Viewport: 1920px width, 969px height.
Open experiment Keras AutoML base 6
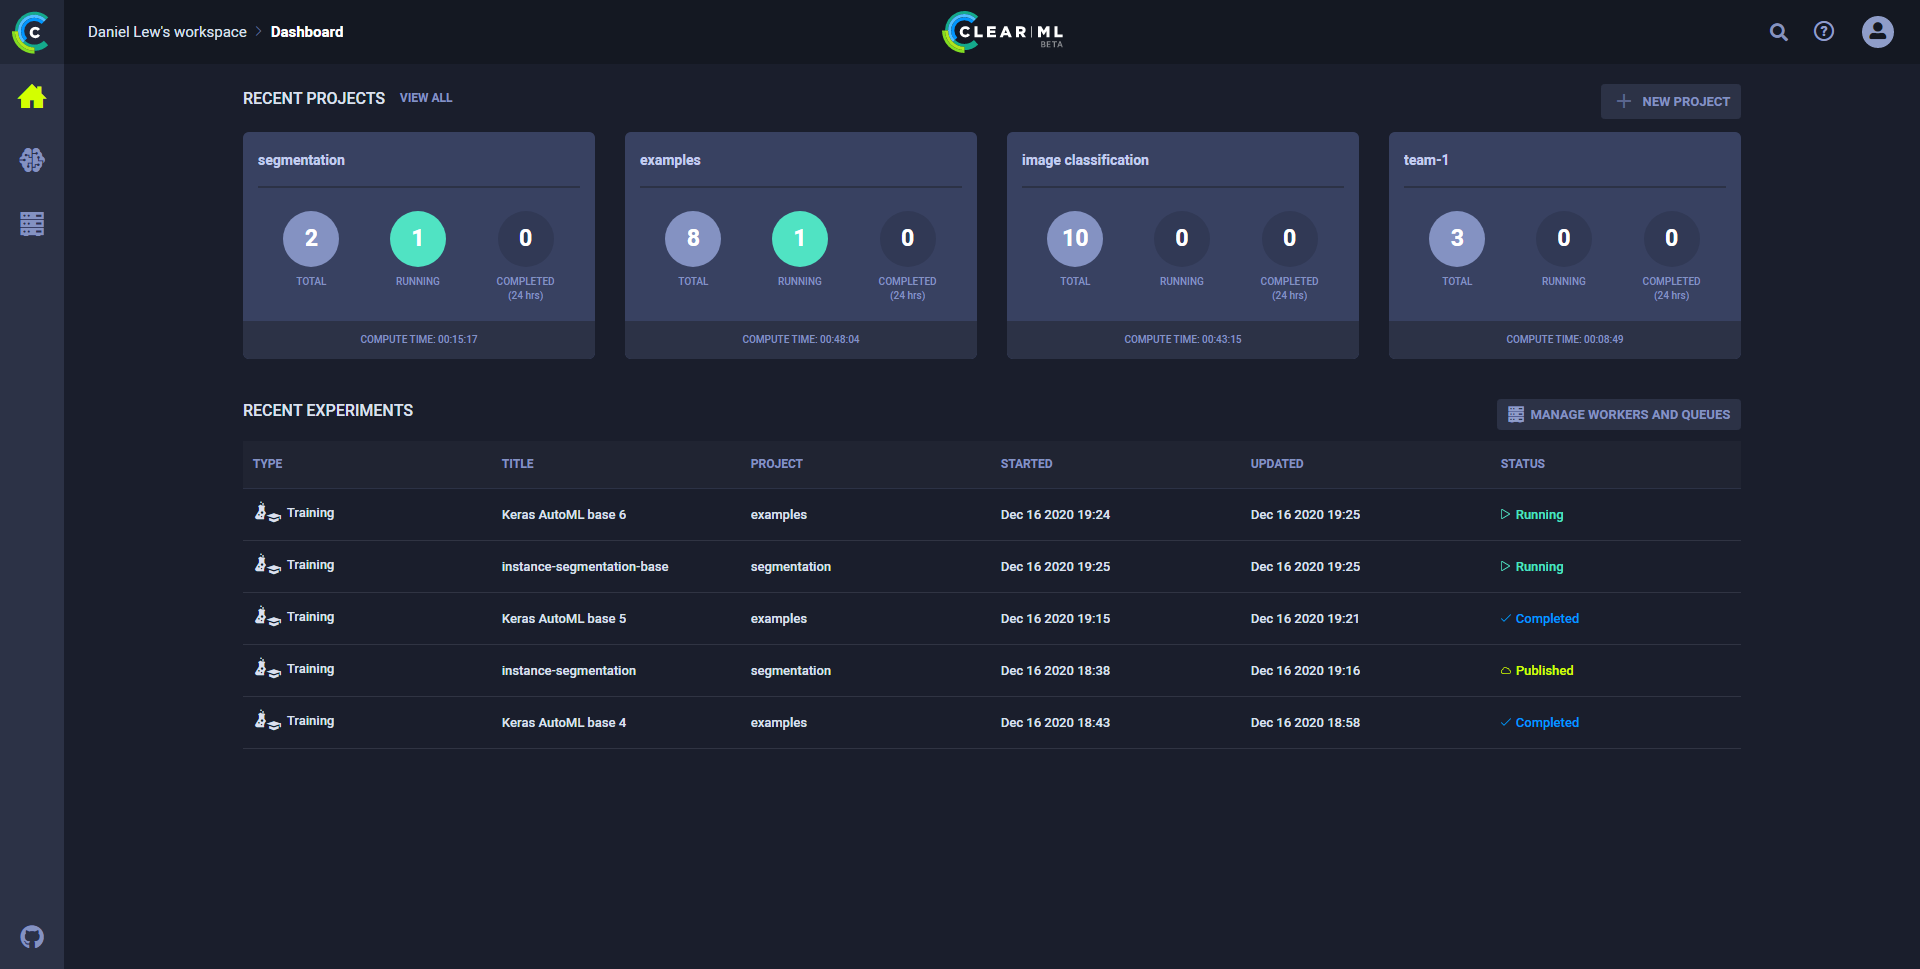pyautogui.click(x=564, y=515)
